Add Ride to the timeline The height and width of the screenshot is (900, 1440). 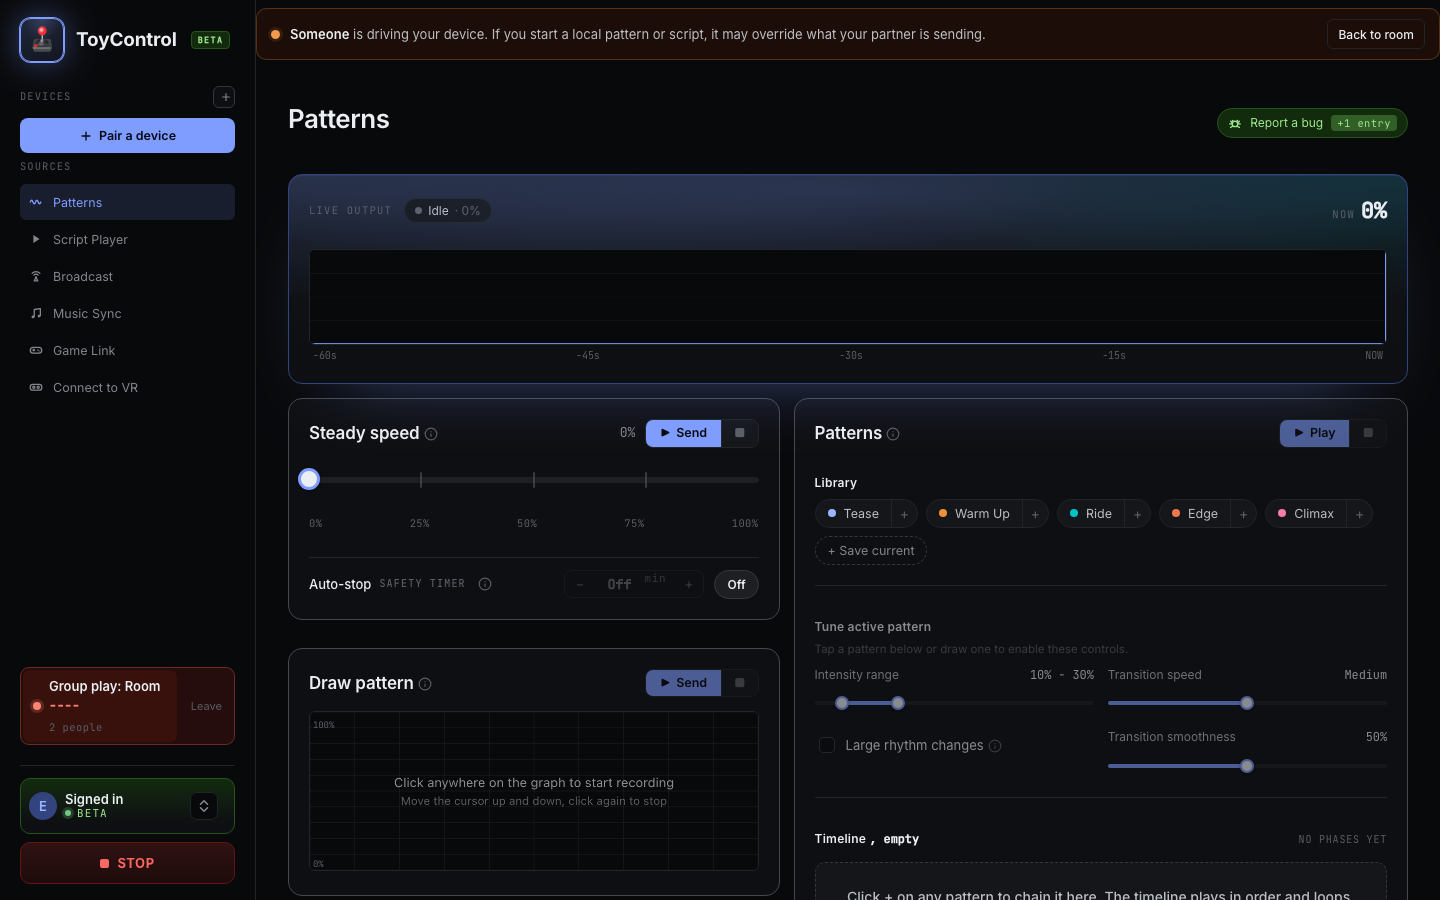tap(1137, 514)
